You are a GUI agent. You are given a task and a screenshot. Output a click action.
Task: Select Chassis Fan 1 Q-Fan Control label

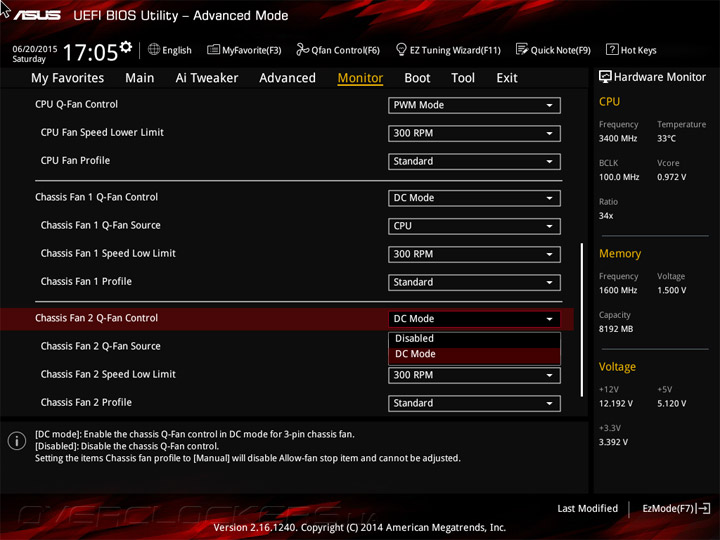pos(96,197)
